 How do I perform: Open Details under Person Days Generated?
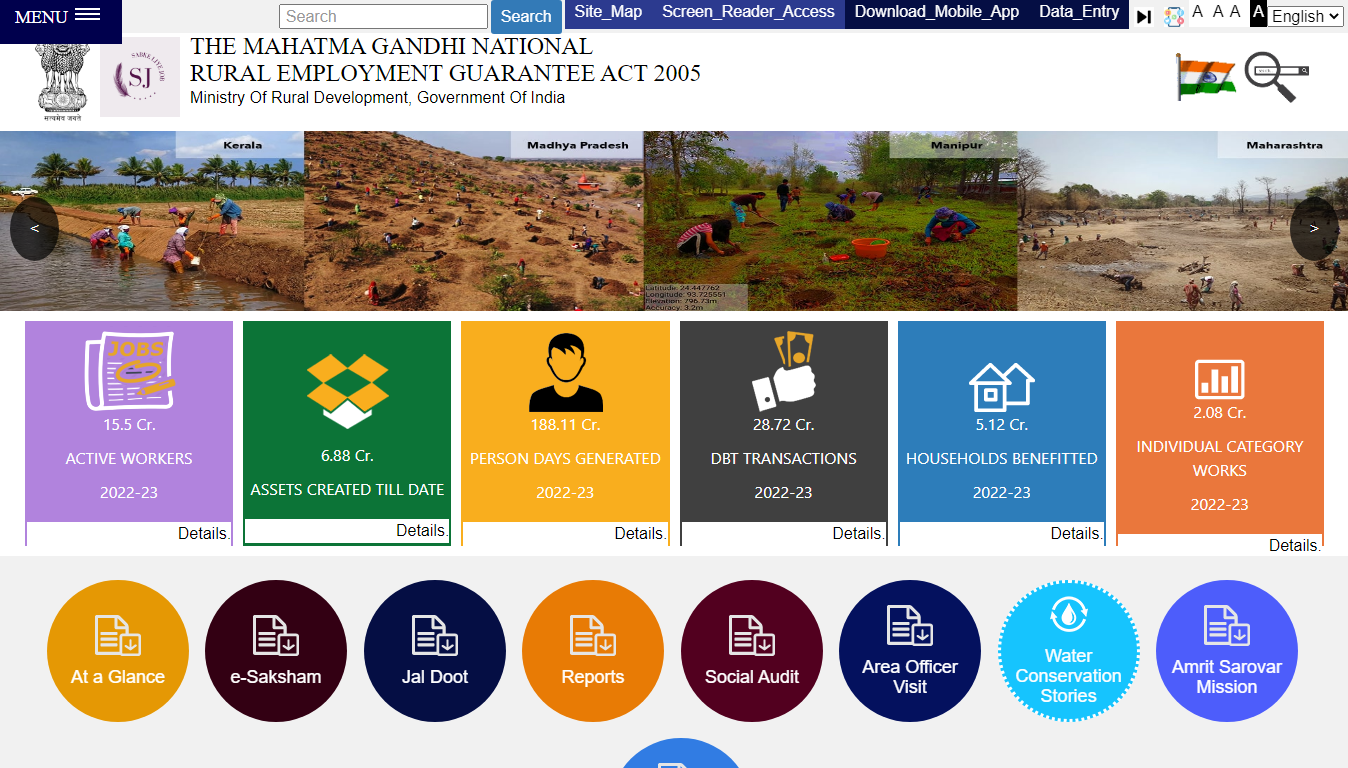pos(640,534)
